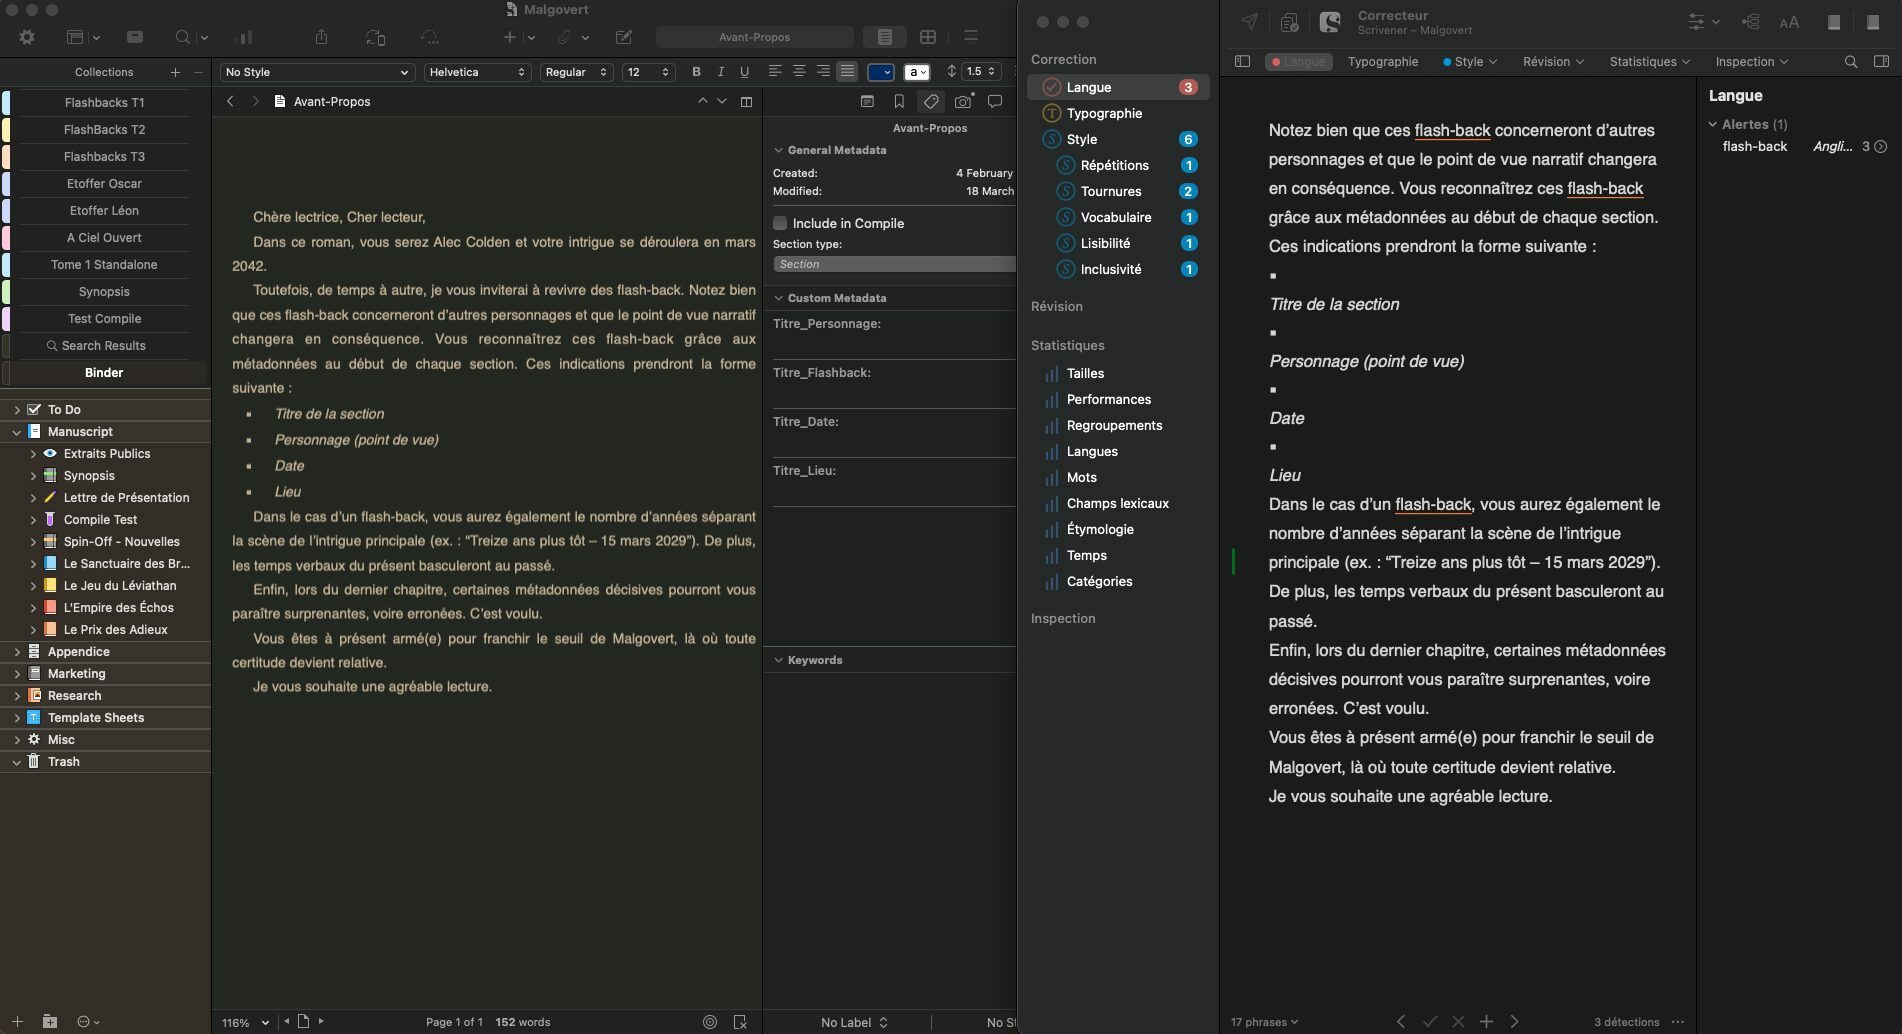This screenshot has width=1902, height=1034.
Task: Open the bookmarks tab in inspector
Action: pyautogui.click(x=899, y=101)
